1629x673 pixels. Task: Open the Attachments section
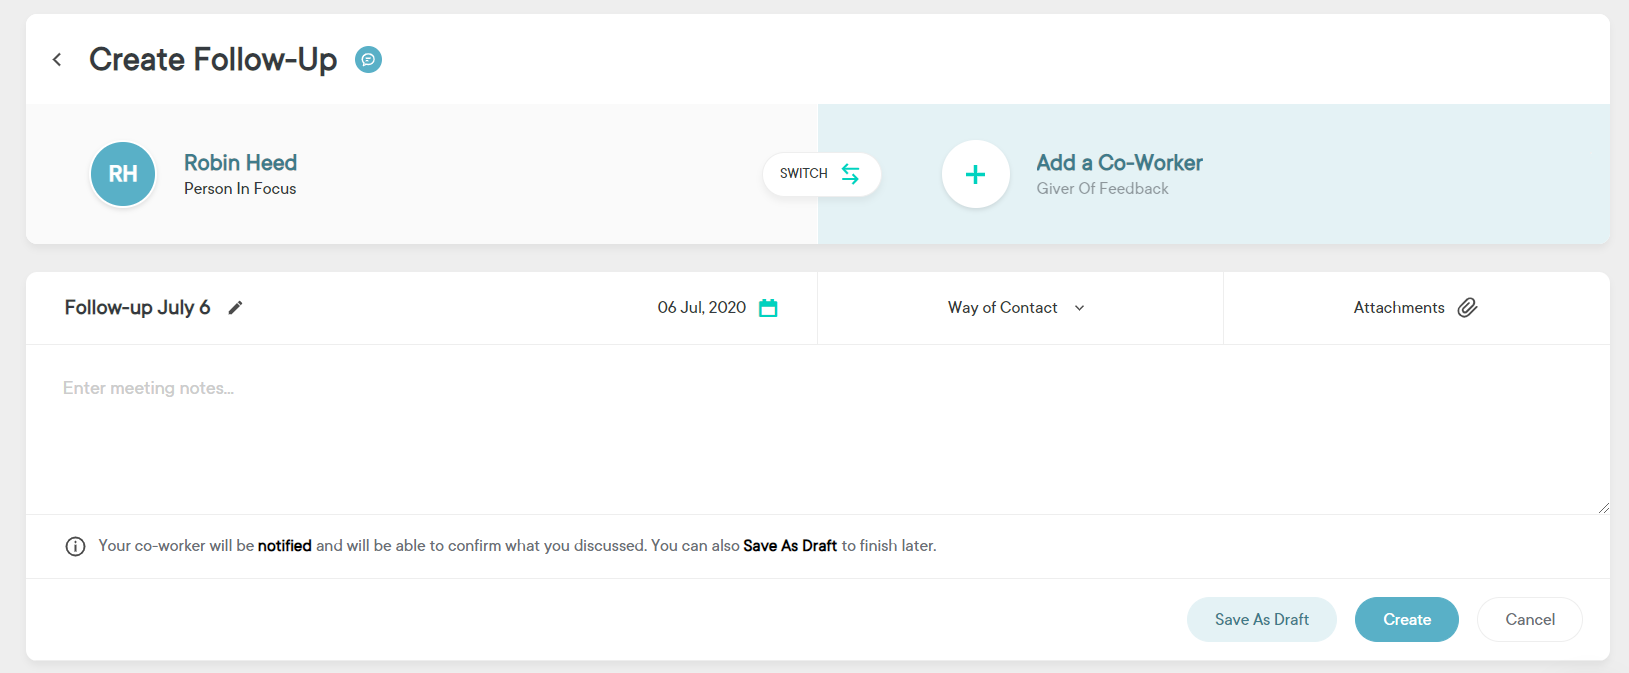tap(1398, 308)
